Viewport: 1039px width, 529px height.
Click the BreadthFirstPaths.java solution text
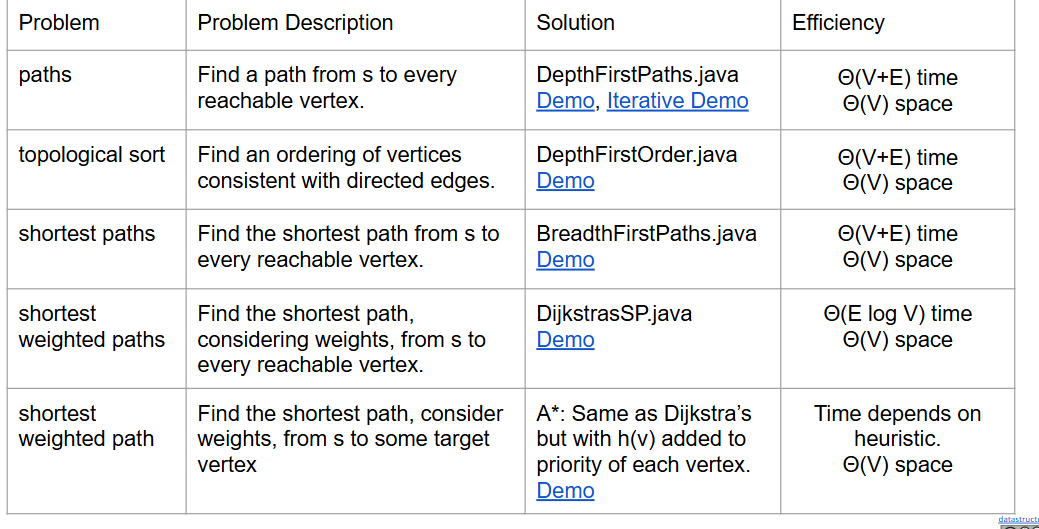(646, 234)
